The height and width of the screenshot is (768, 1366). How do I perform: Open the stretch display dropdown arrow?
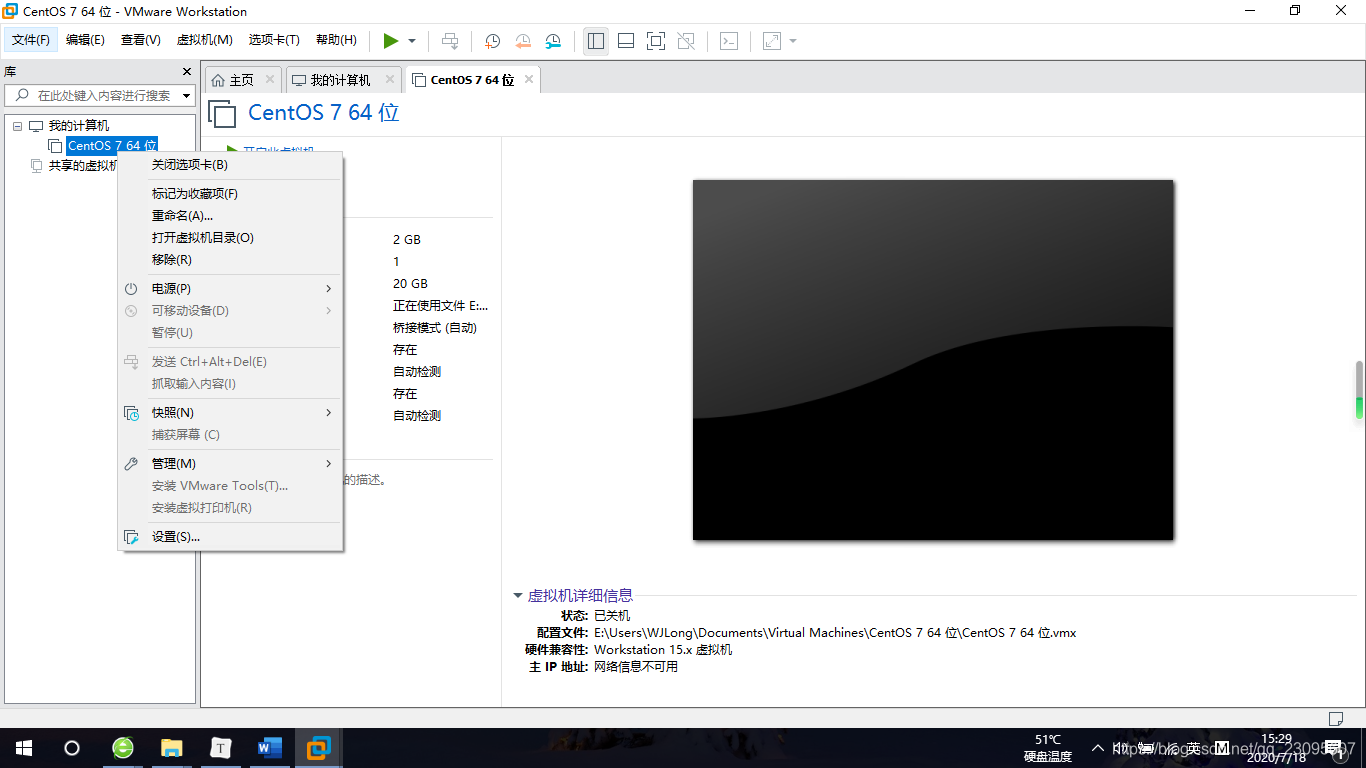click(793, 41)
